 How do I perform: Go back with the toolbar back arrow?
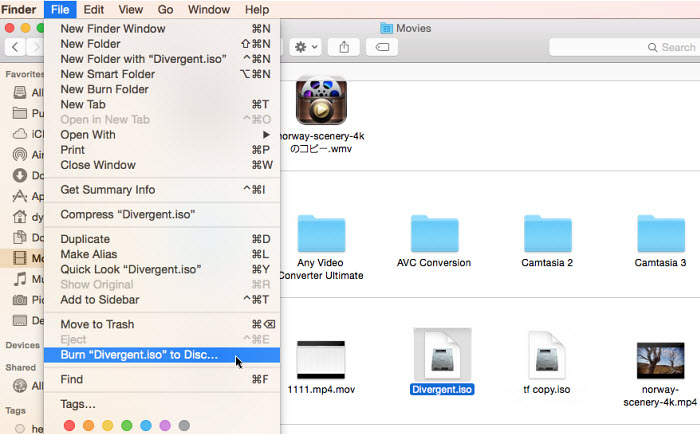[15, 47]
